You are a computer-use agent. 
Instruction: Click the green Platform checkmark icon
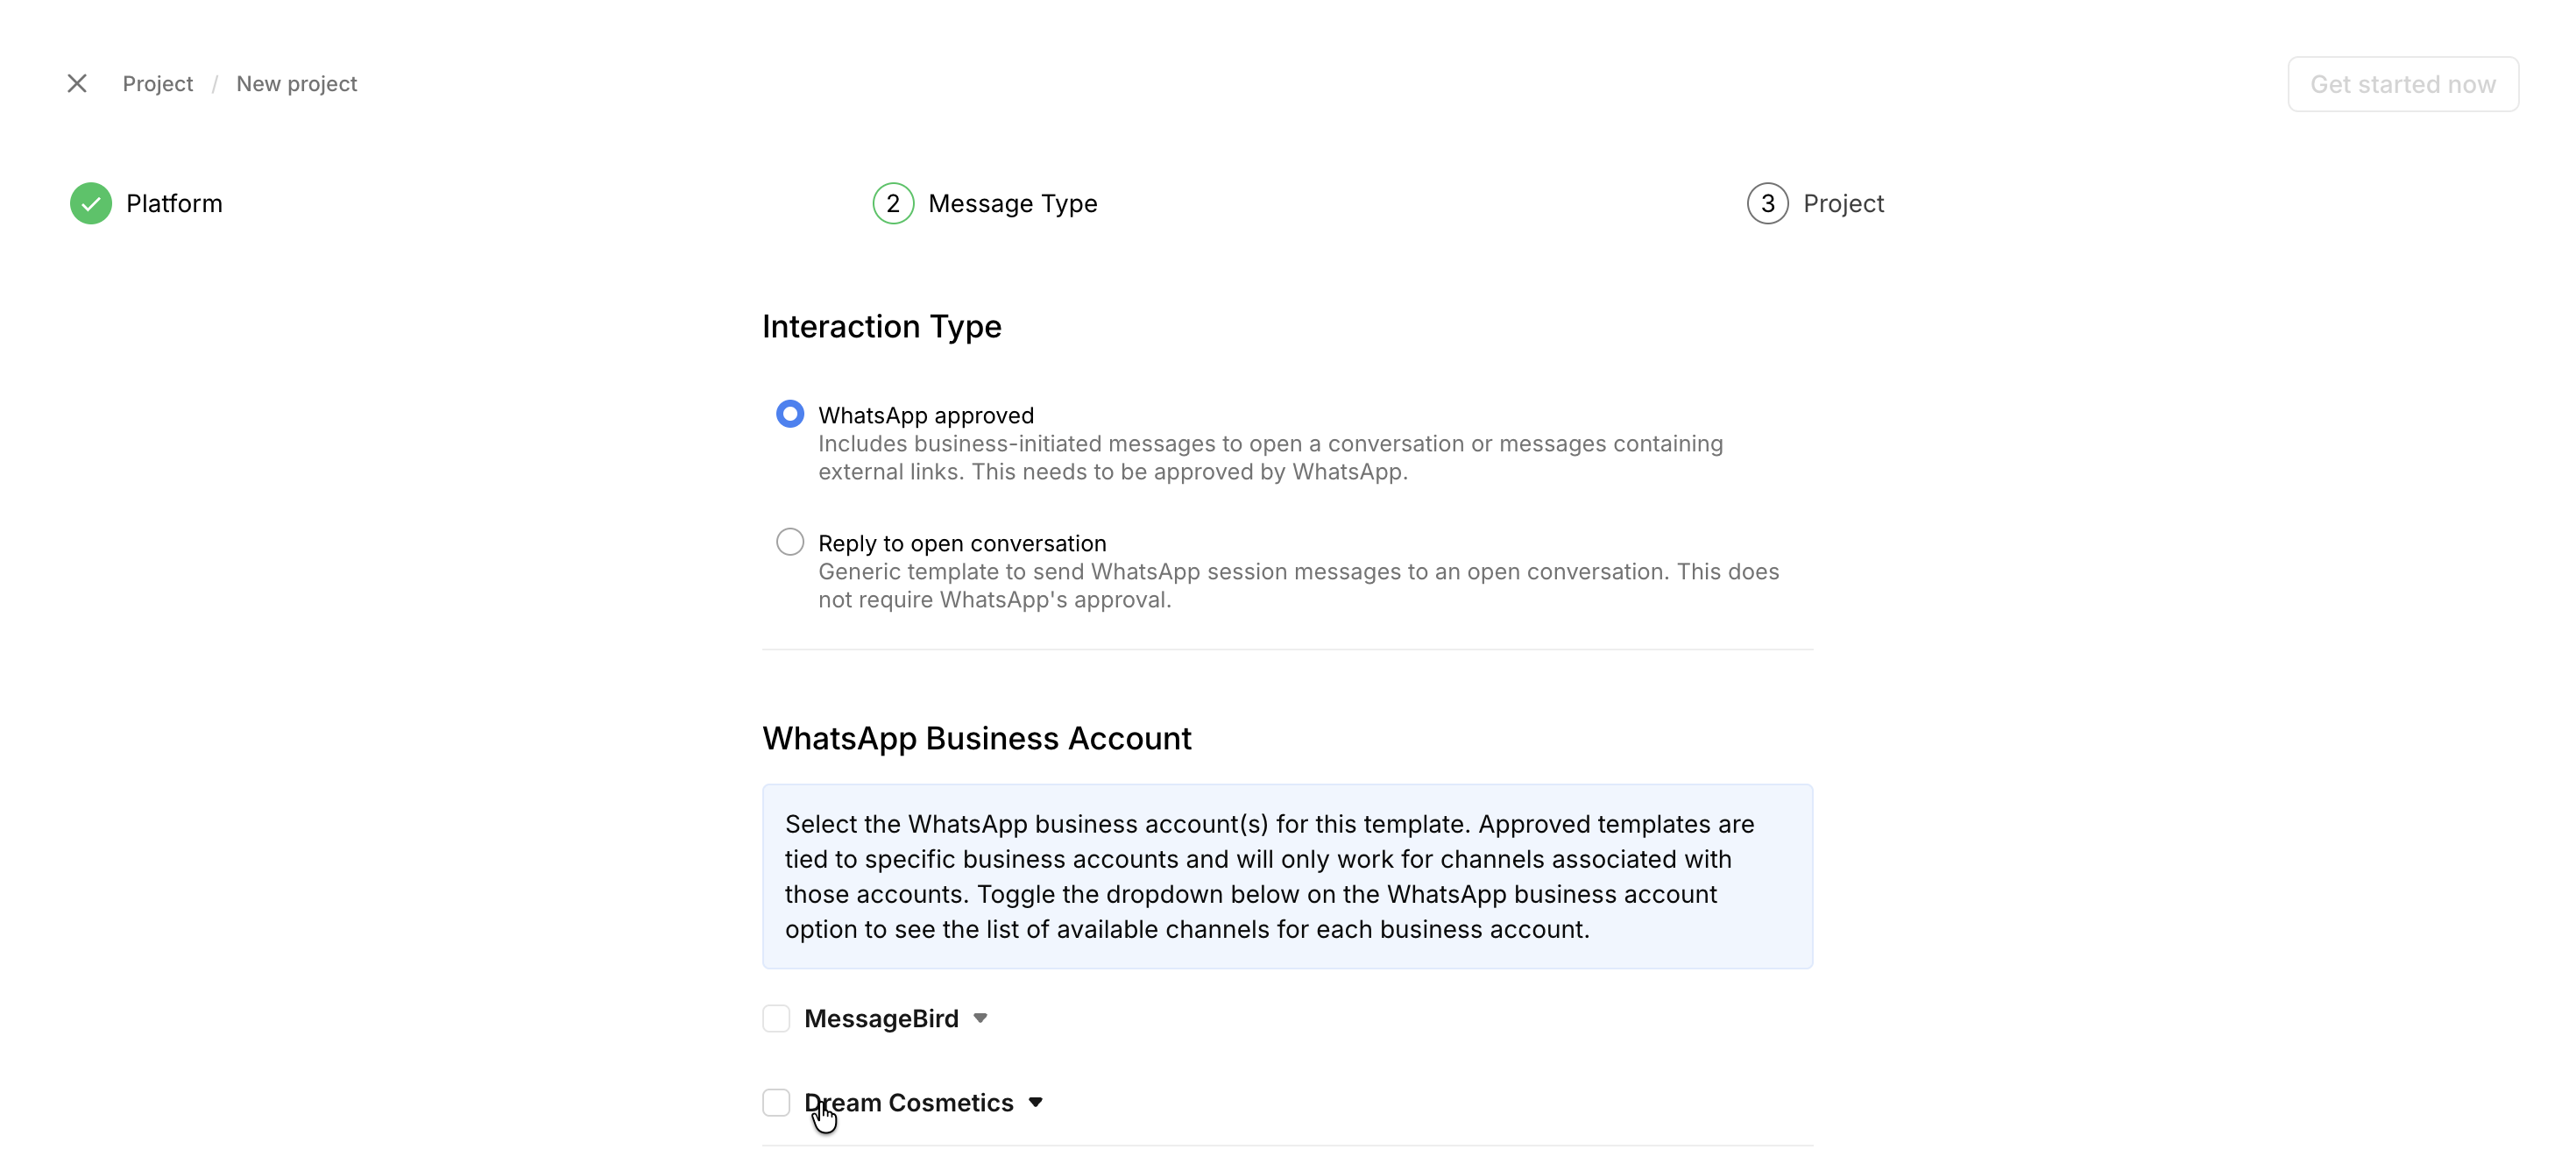(91, 204)
